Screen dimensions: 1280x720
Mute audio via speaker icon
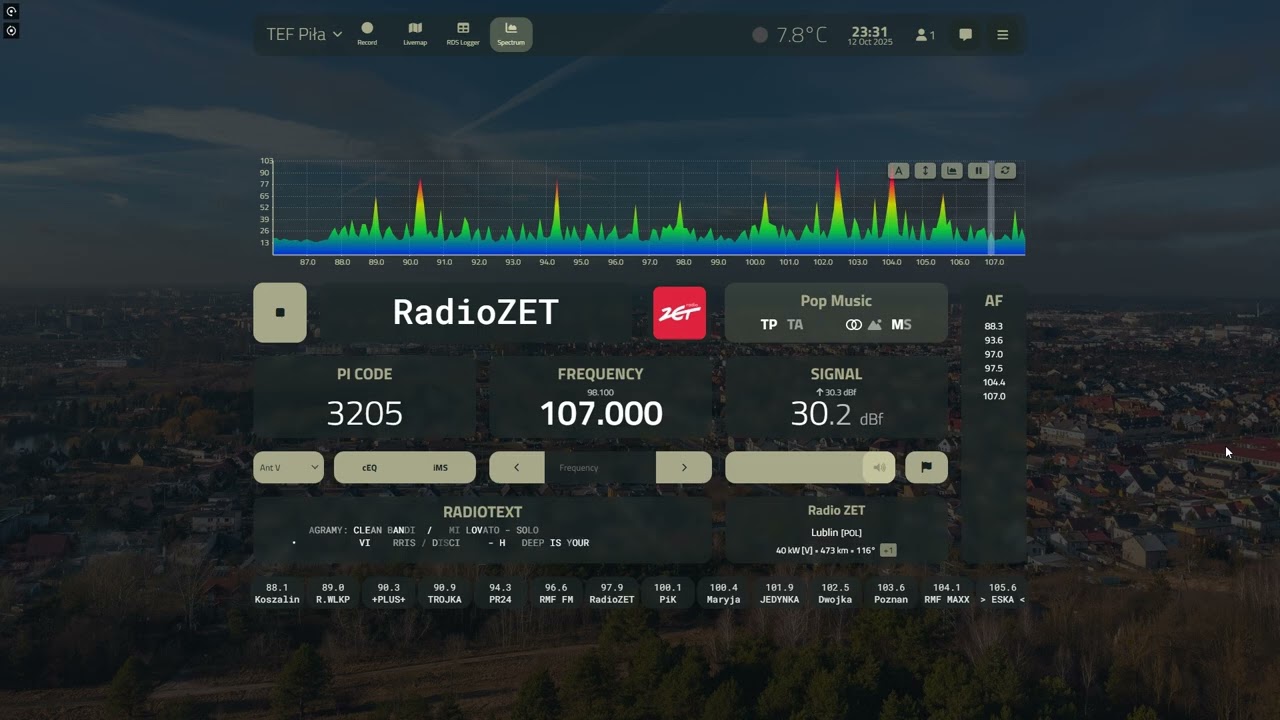pos(879,467)
